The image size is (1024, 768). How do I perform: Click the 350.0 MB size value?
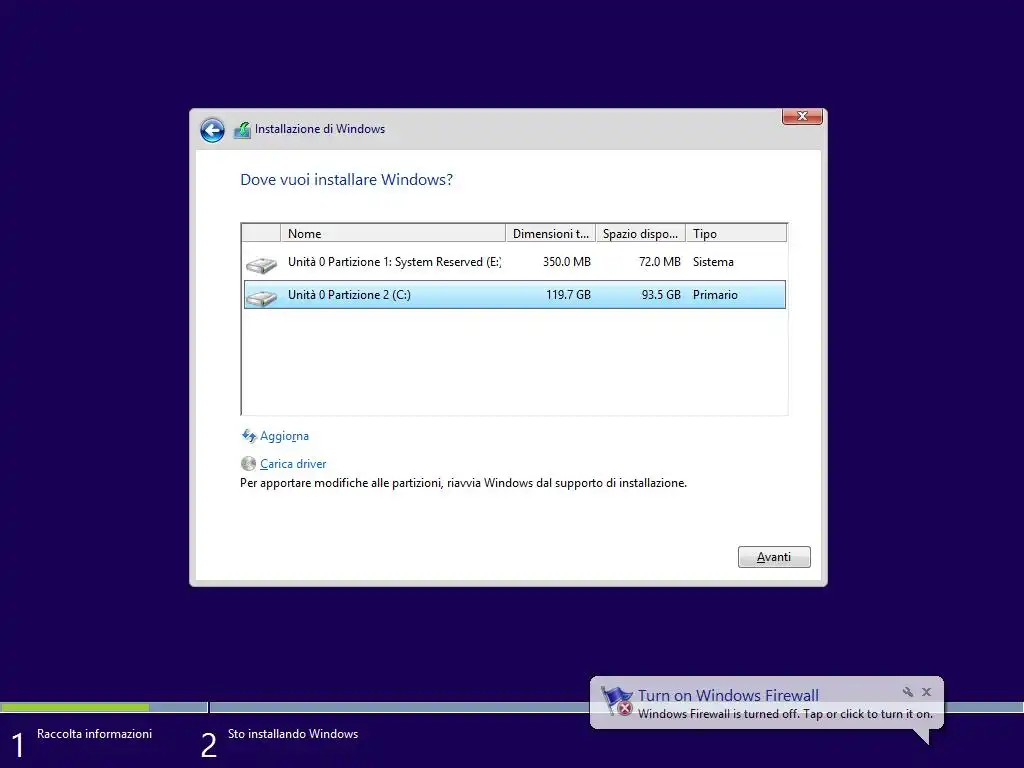pos(566,262)
